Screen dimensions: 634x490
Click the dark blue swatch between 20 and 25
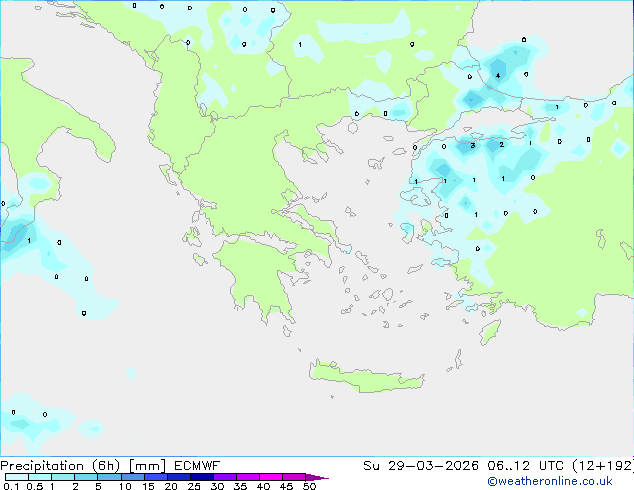coord(179,477)
